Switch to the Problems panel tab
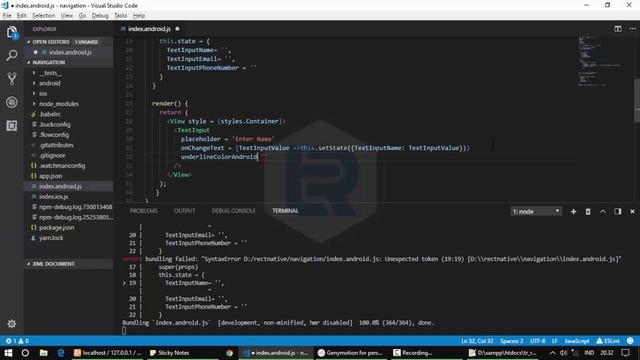The image size is (640, 360). [143, 211]
